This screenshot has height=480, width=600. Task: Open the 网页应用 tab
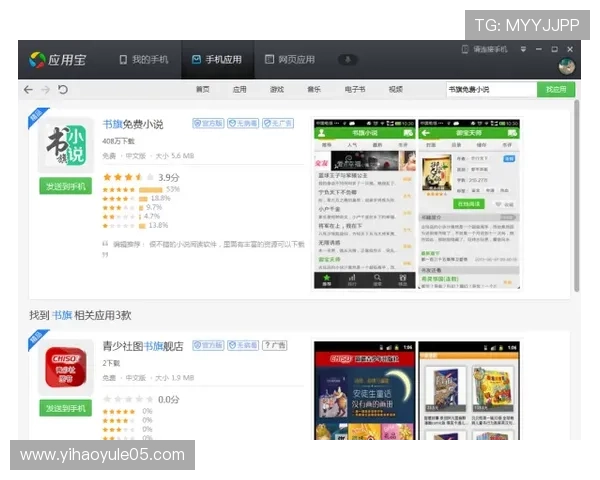click(290, 60)
